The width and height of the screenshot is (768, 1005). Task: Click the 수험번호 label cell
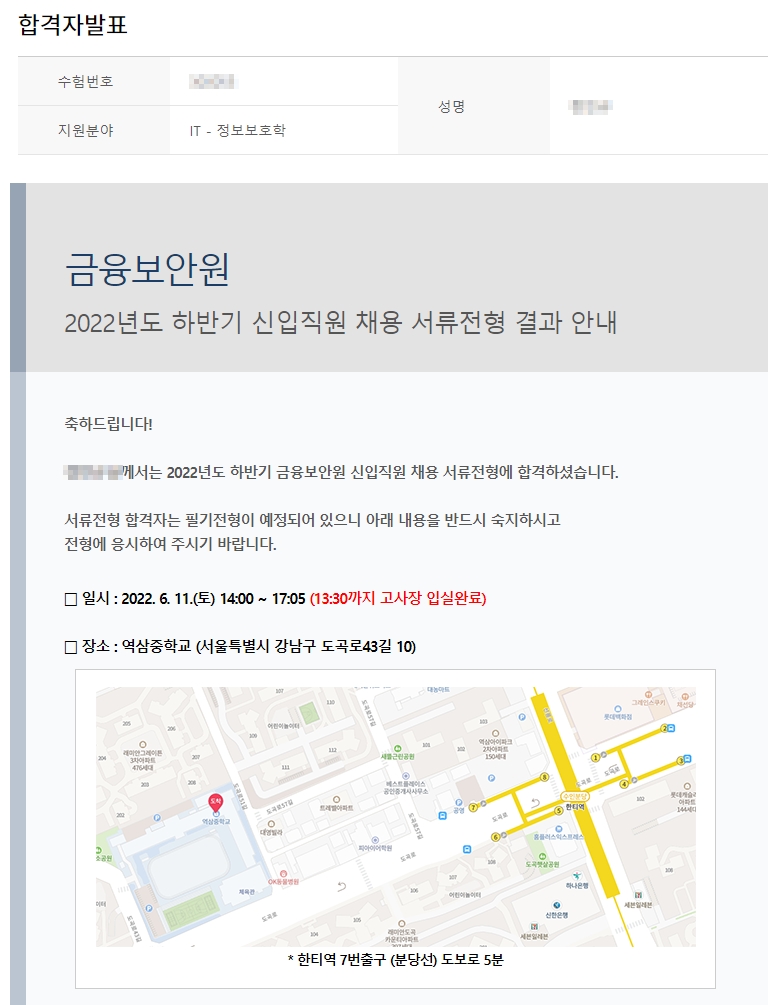[x=94, y=81]
